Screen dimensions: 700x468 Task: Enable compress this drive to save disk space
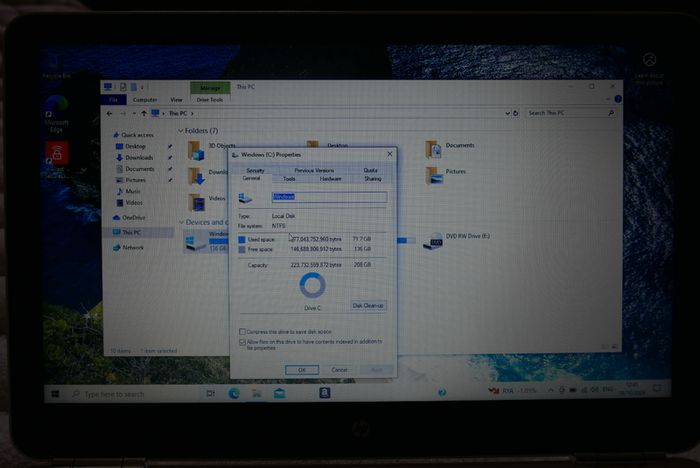pyautogui.click(x=242, y=332)
